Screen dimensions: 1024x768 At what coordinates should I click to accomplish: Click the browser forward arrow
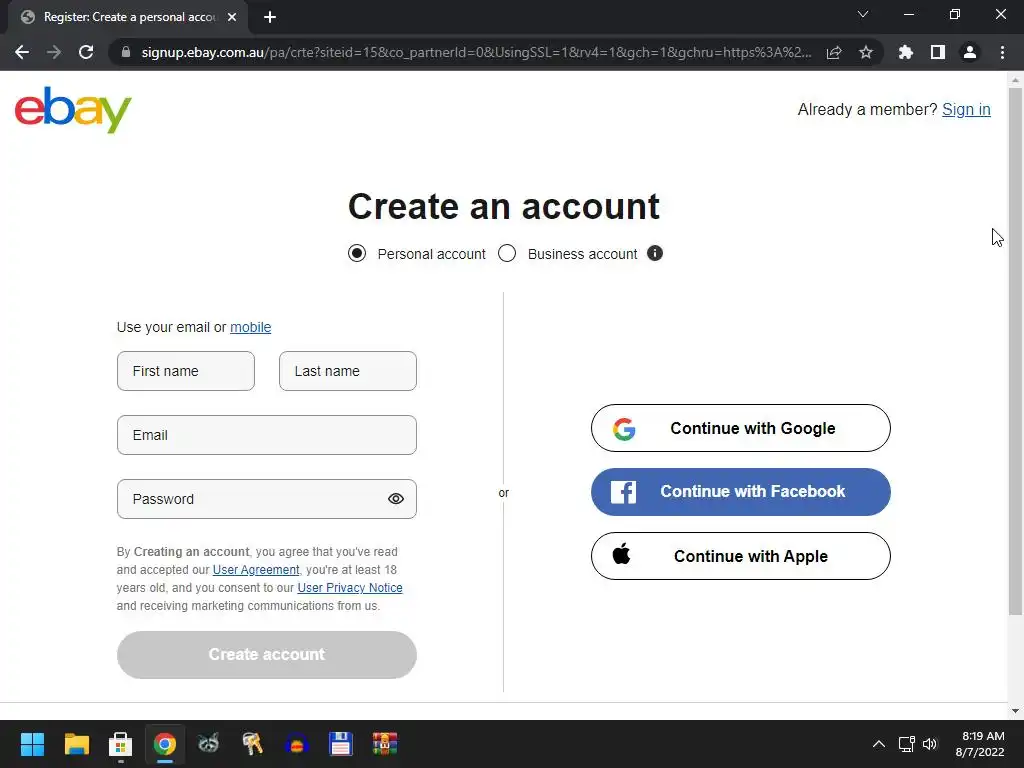tap(54, 52)
